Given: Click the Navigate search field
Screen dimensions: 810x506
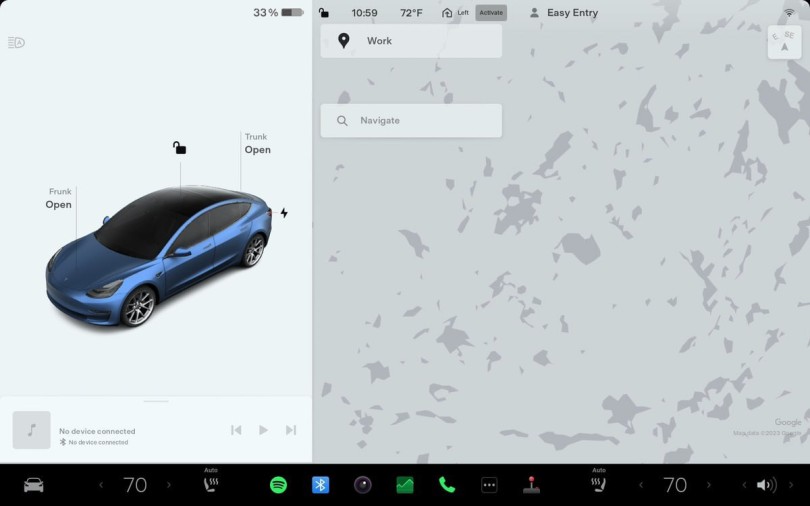Looking at the screenshot, I should (x=411, y=121).
